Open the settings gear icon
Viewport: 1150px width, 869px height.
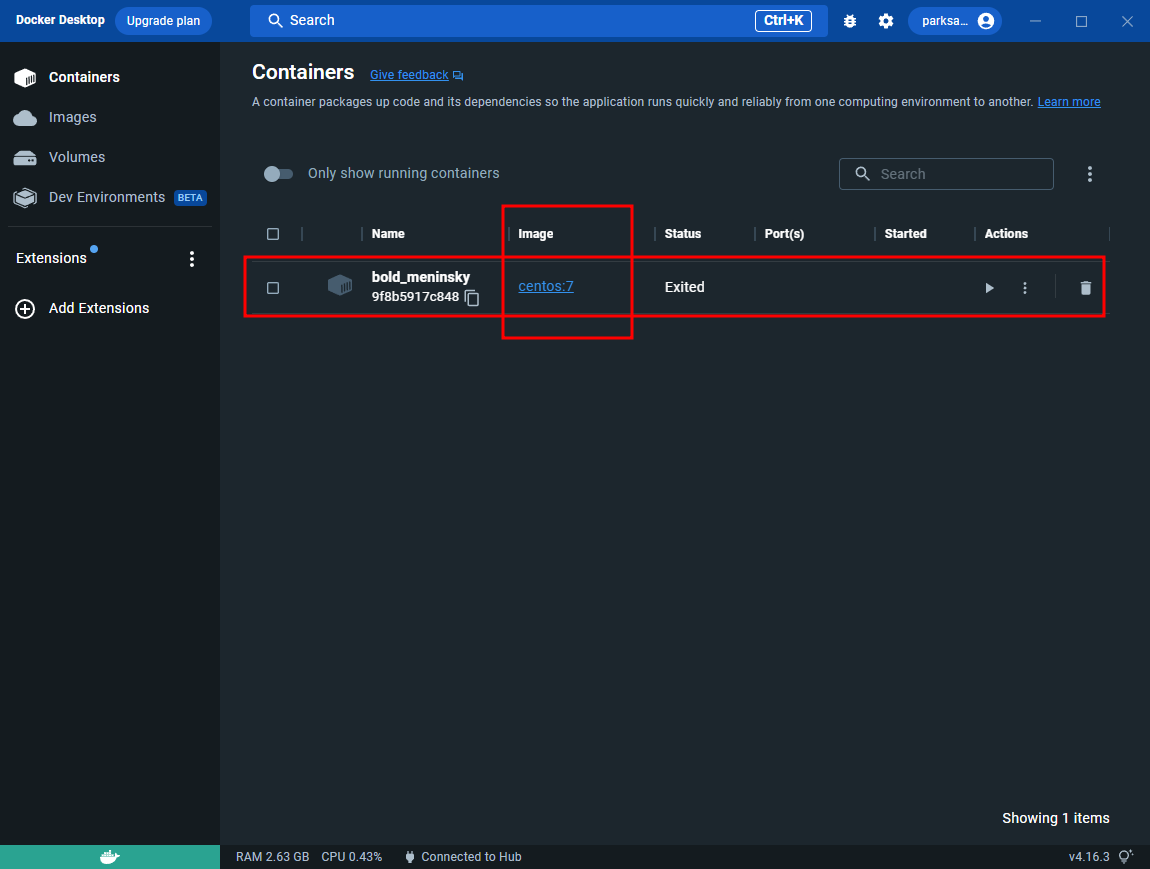[x=886, y=21]
